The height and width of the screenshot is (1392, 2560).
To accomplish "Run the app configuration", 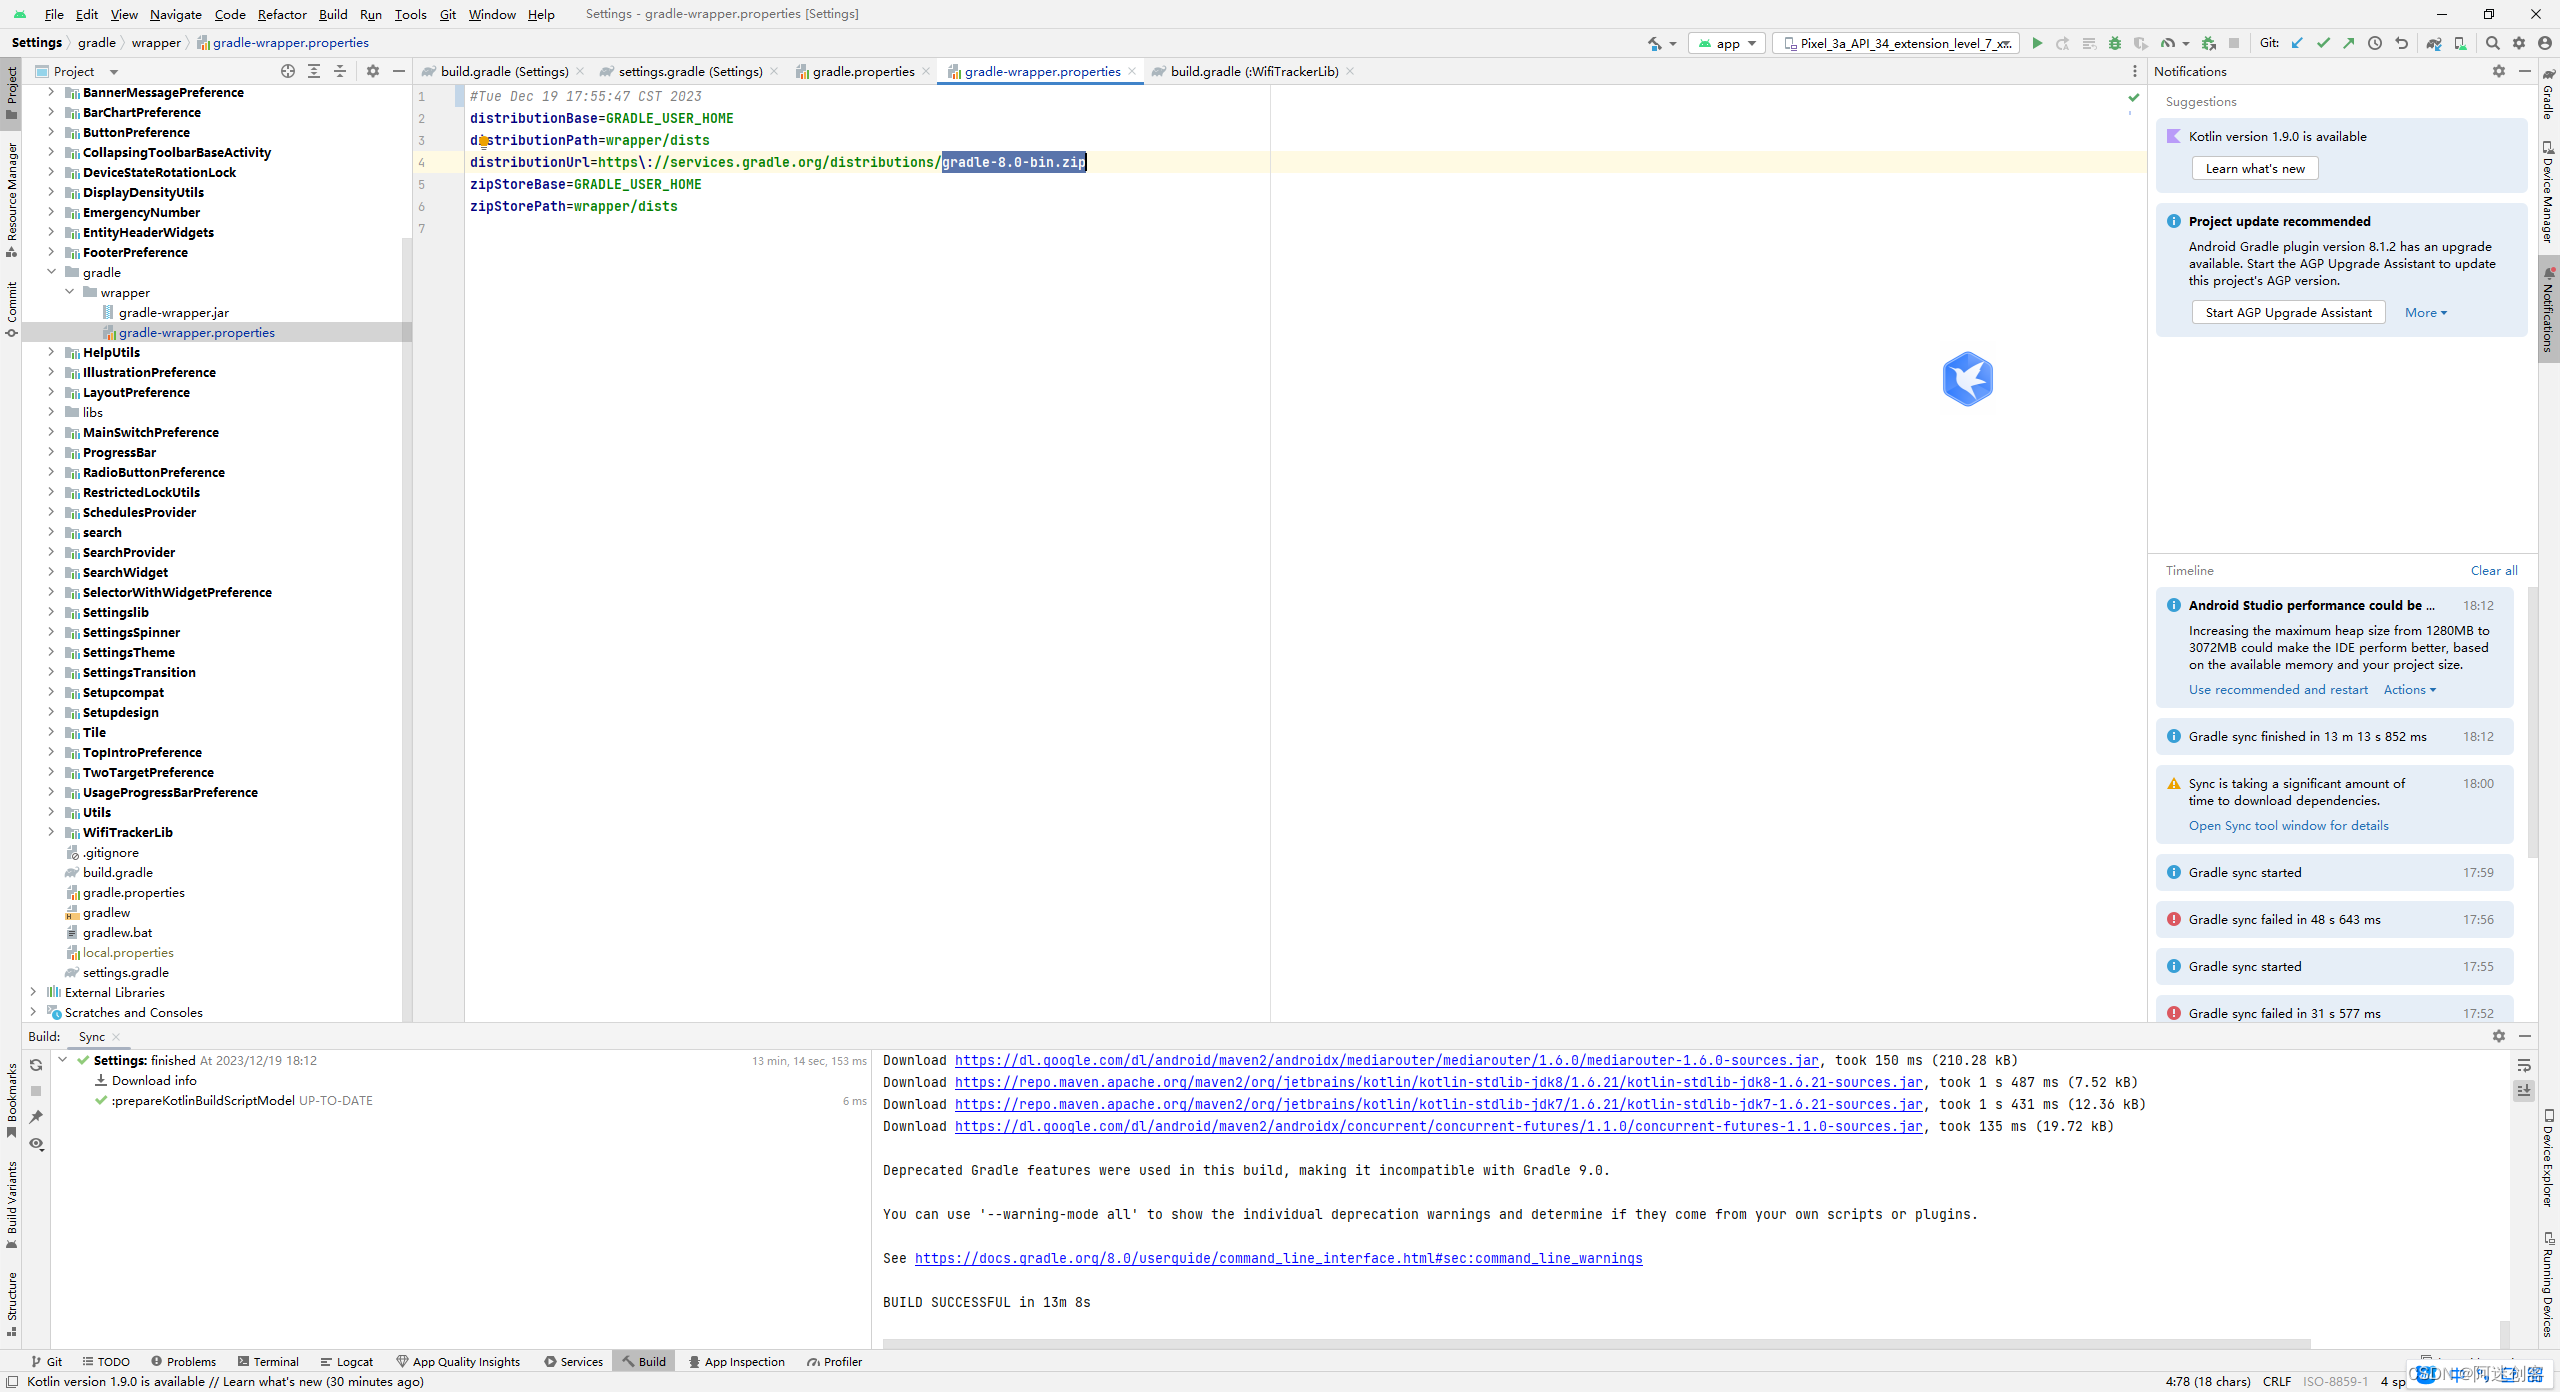I will pyautogui.click(x=2038, y=44).
